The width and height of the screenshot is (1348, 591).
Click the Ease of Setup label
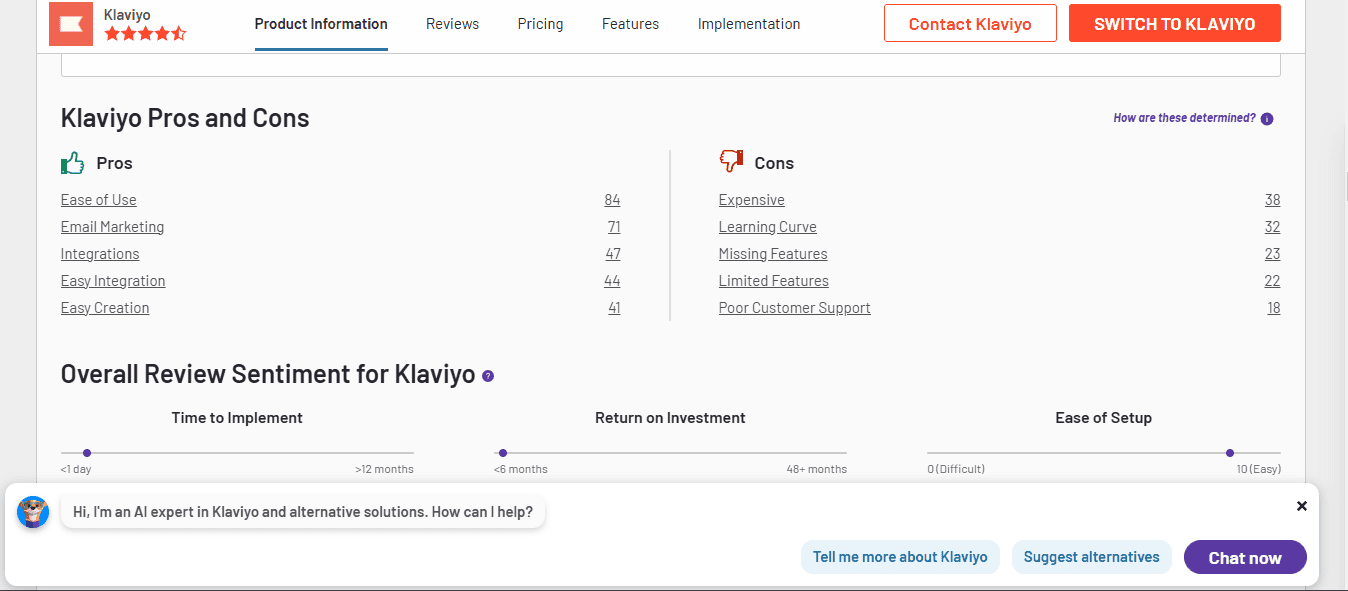tap(1104, 418)
